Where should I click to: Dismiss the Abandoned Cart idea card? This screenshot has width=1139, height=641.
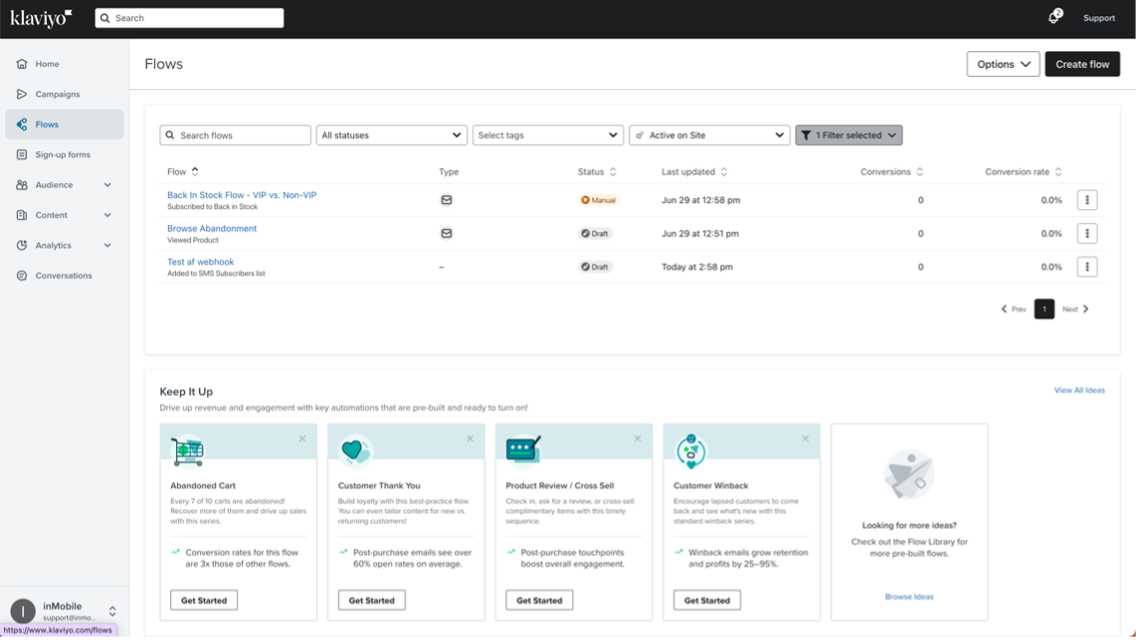click(x=302, y=438)
